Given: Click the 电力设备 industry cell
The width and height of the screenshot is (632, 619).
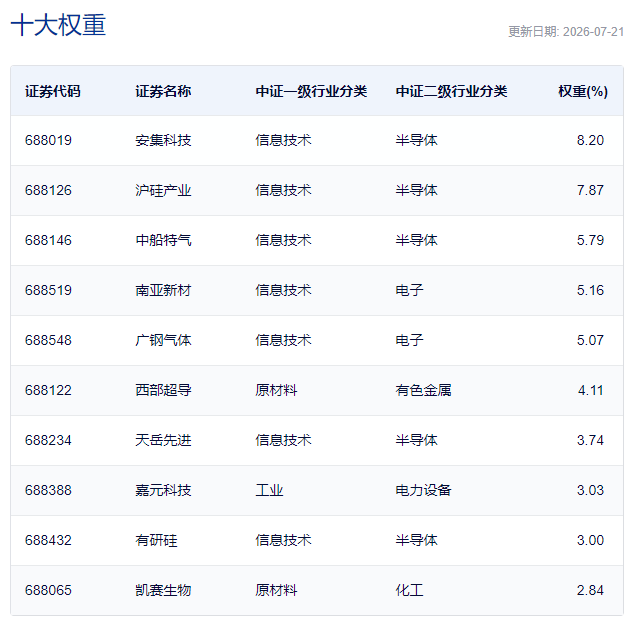Looking at the screenshot, I should pos(424,490).
